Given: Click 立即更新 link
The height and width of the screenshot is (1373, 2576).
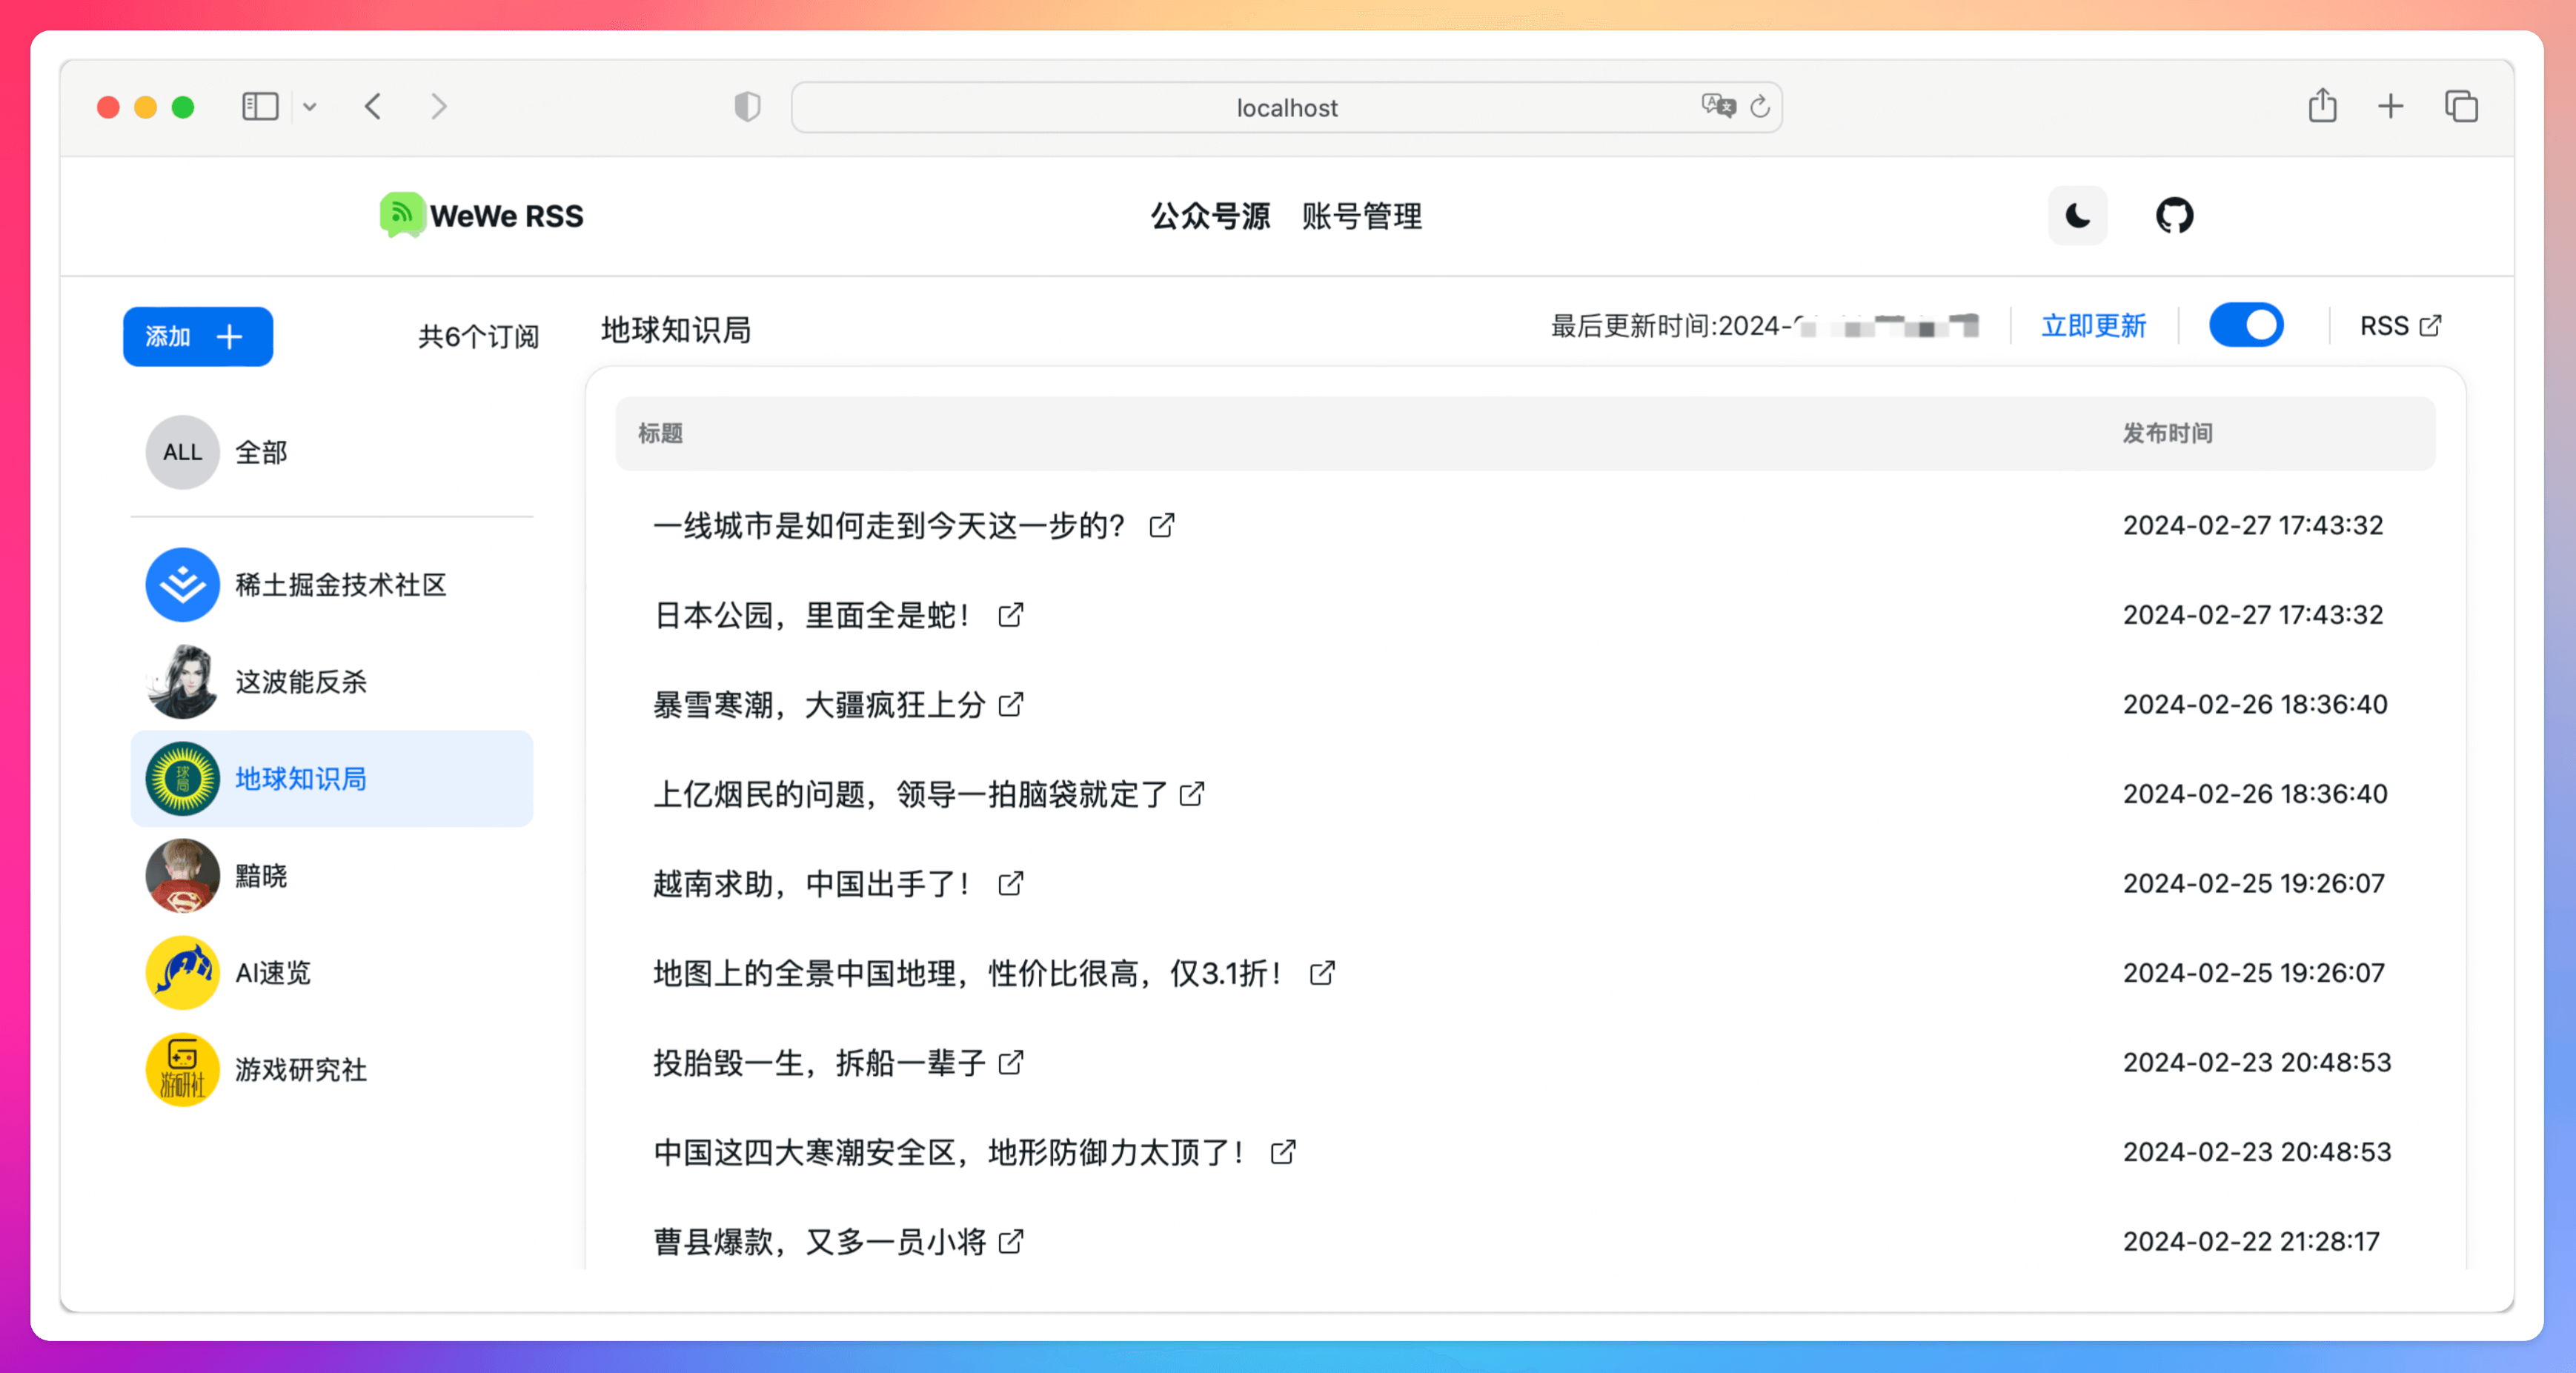Looking at the screenshot, I should click(2093, 326).
